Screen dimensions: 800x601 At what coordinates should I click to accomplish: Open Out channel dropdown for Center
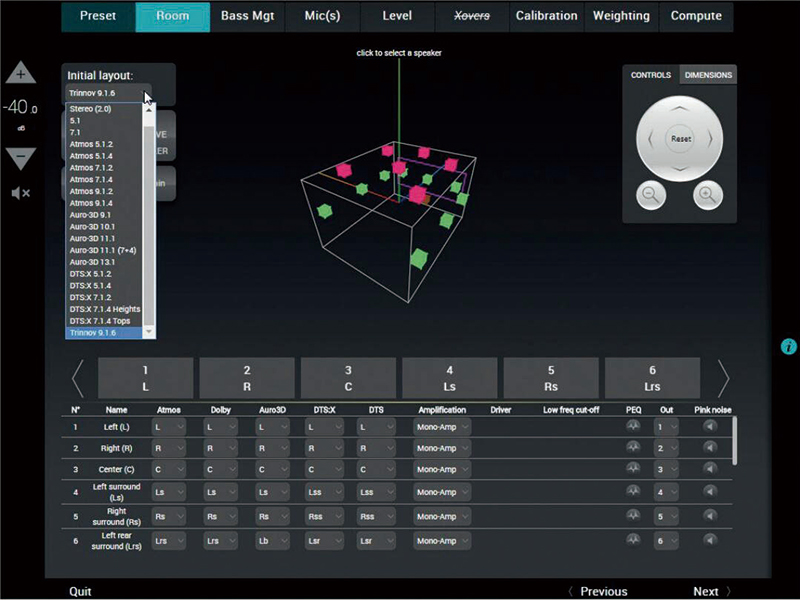(665, 469)
